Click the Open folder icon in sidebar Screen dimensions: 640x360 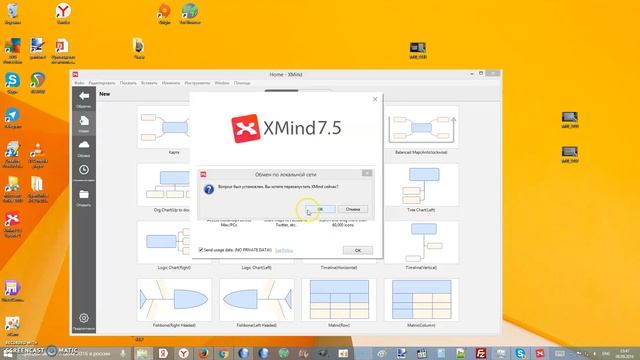pos(84,195)
